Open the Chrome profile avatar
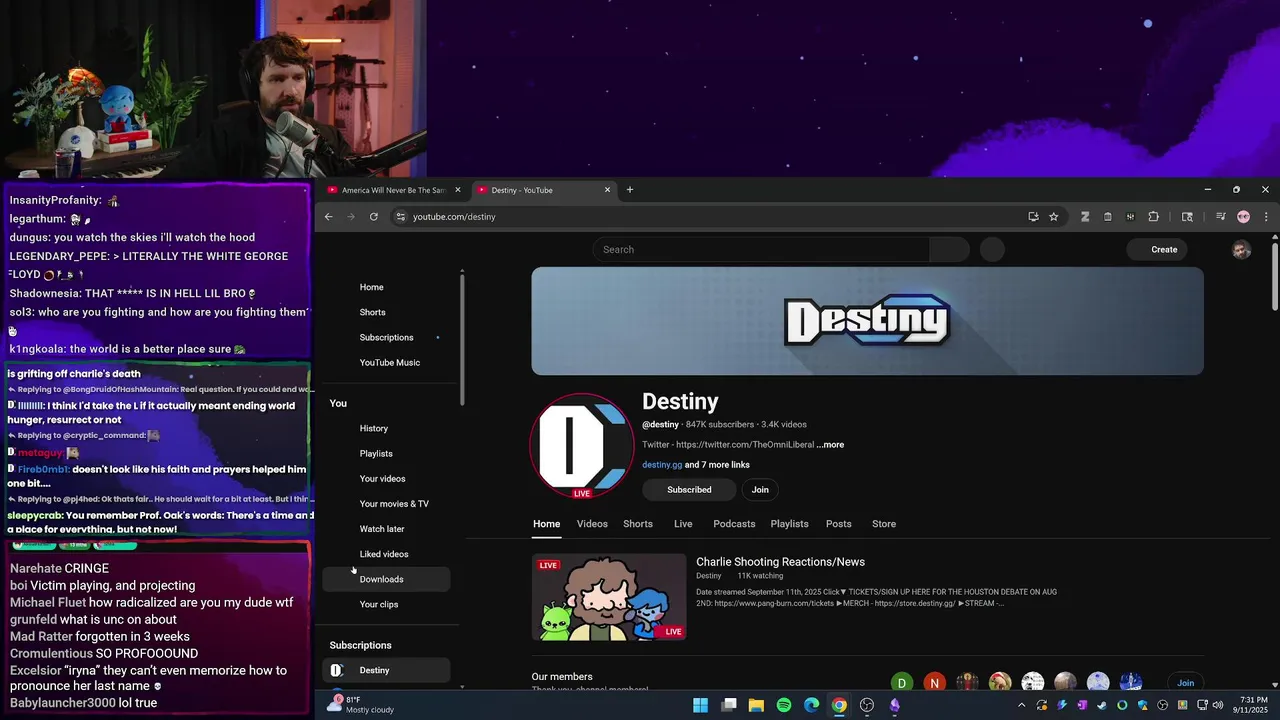The width and height of the screenshot is (1280, 720). [x=1243, y=217]
